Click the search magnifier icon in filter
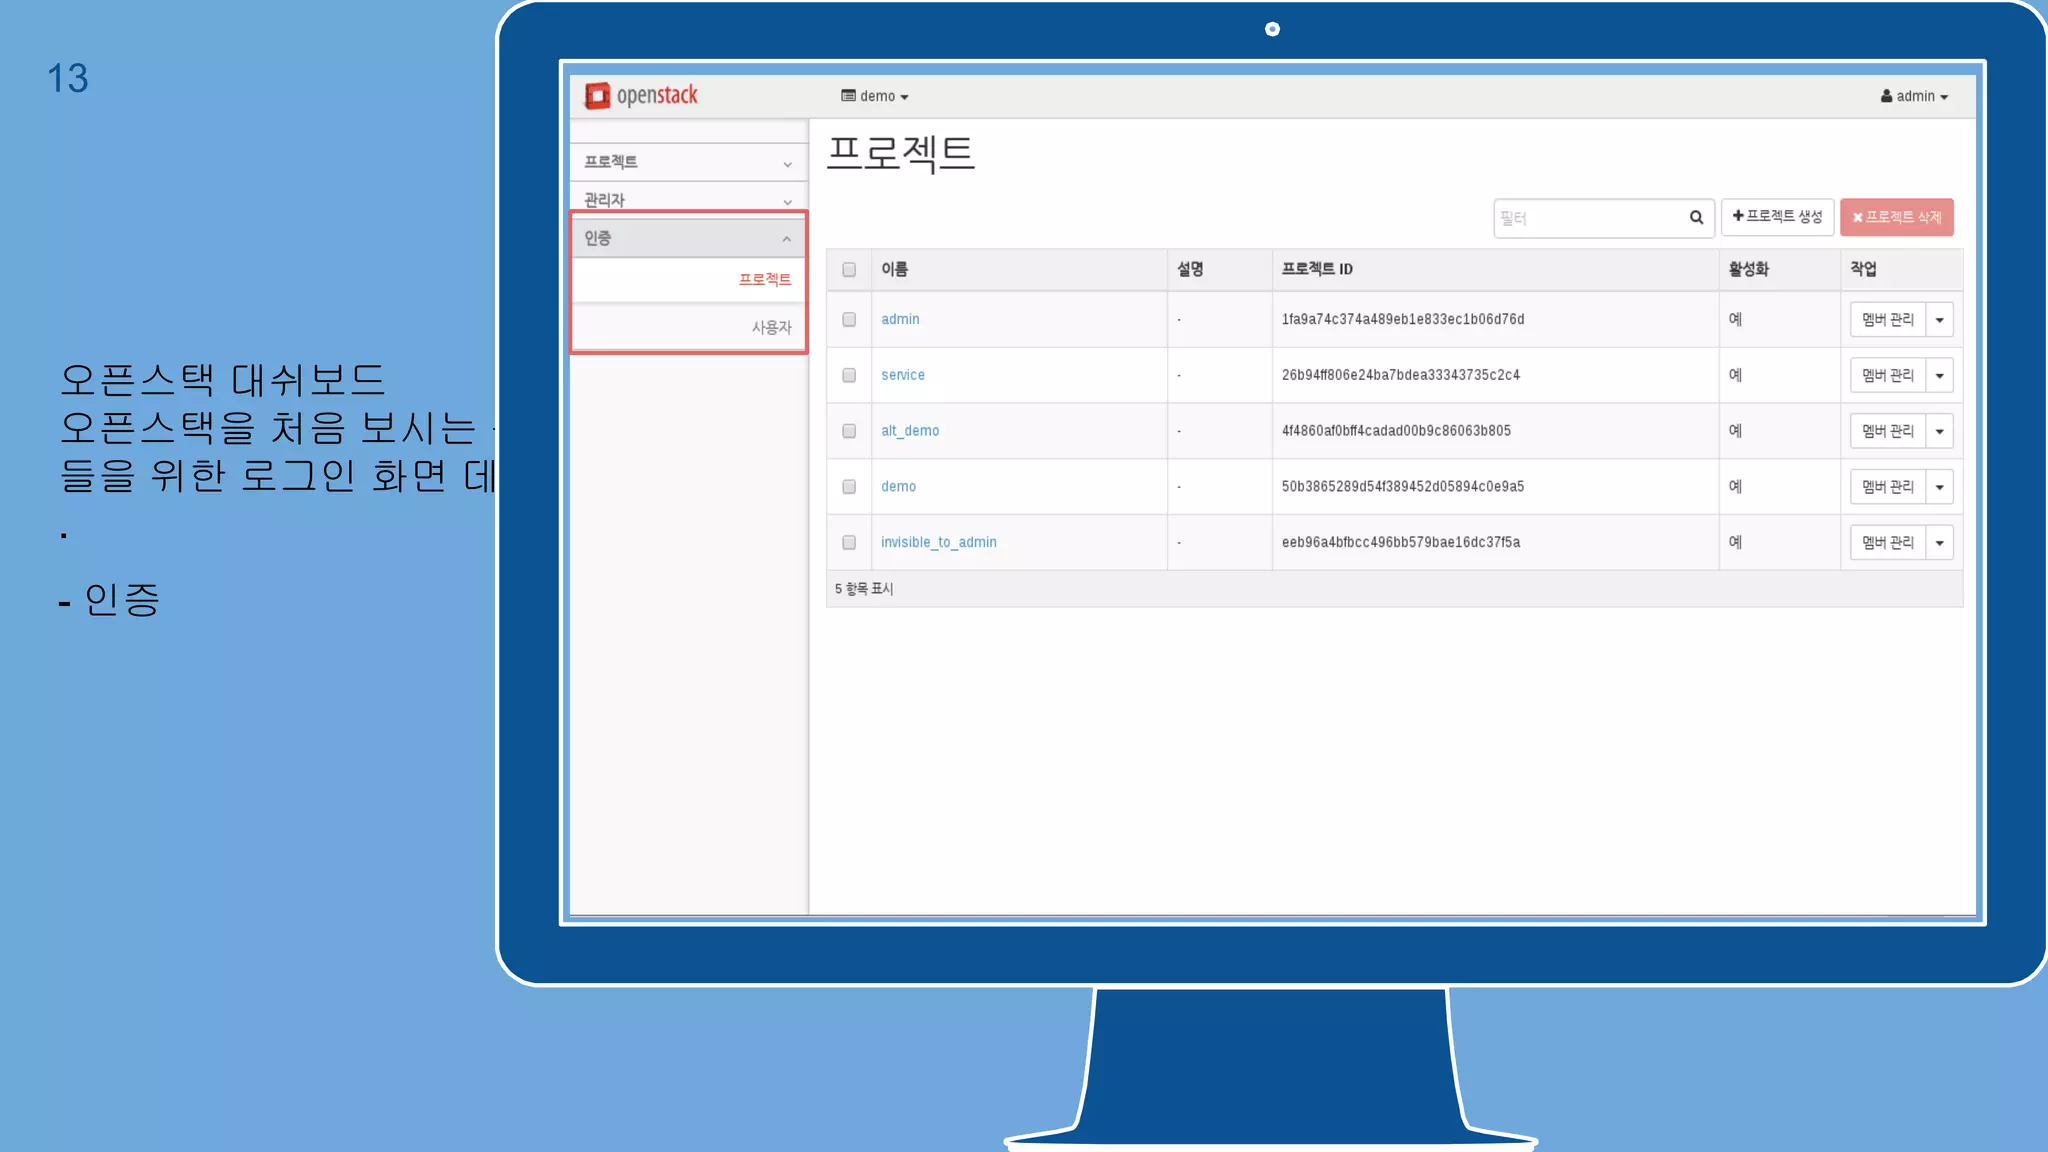Screen dimensions: 2048x1152 (1696, 217)
